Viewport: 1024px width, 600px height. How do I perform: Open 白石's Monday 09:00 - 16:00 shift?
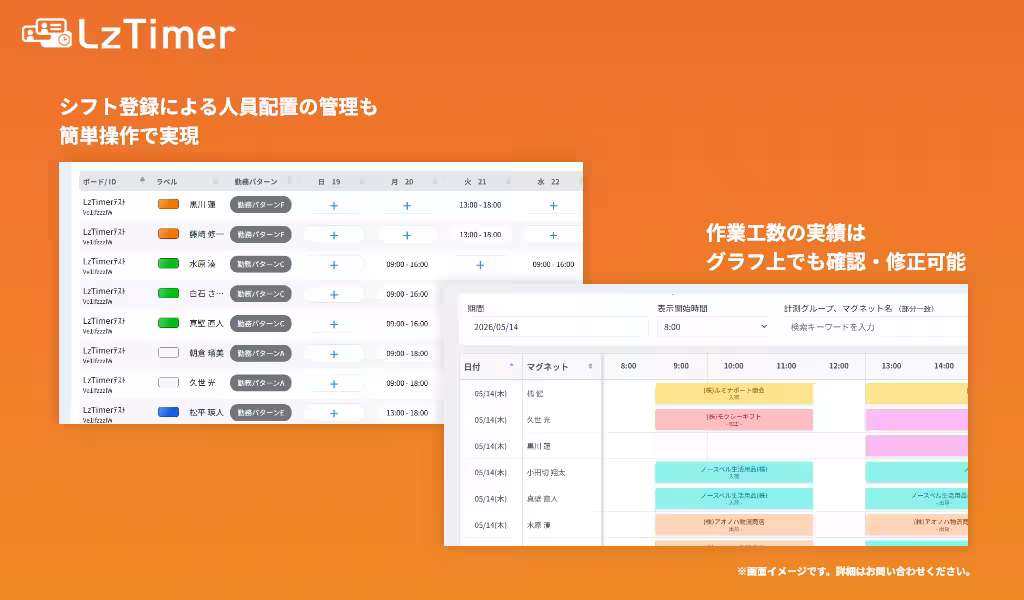tap(407, 294)
